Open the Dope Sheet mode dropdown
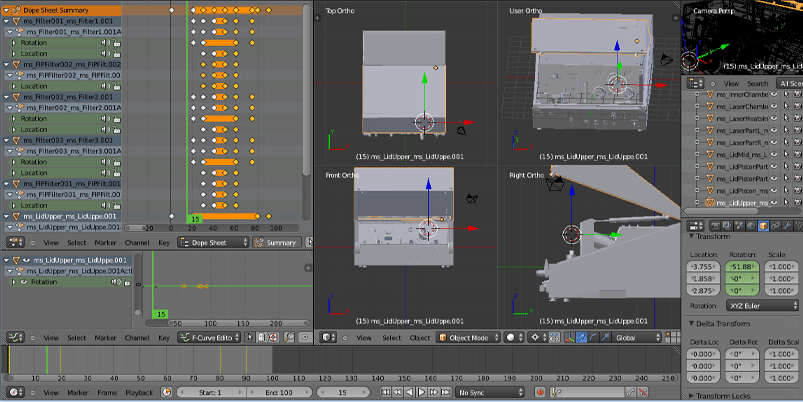 click(213, 242)
